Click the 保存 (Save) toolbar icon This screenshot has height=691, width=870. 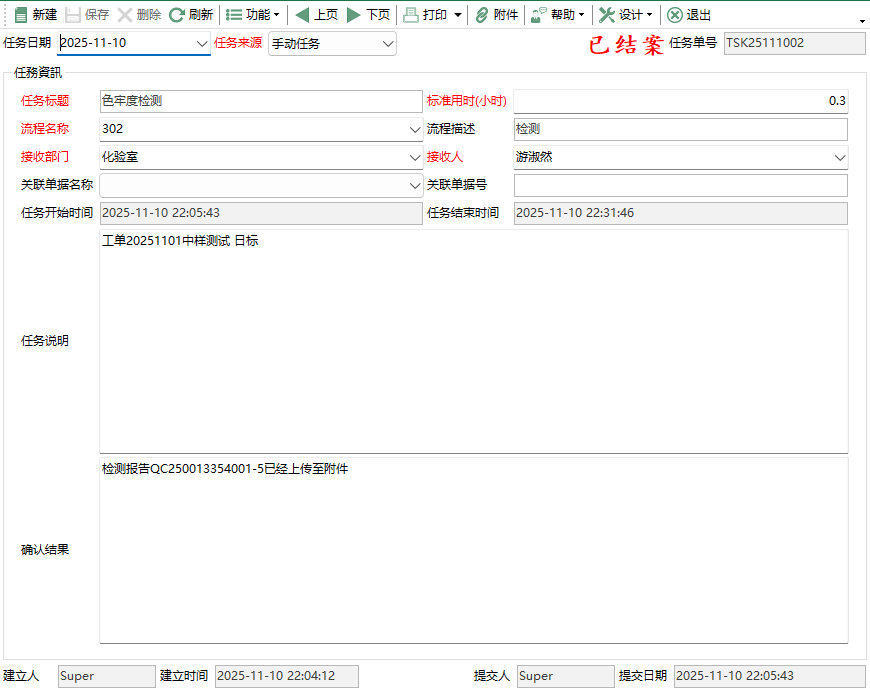[x=73, y=15]
